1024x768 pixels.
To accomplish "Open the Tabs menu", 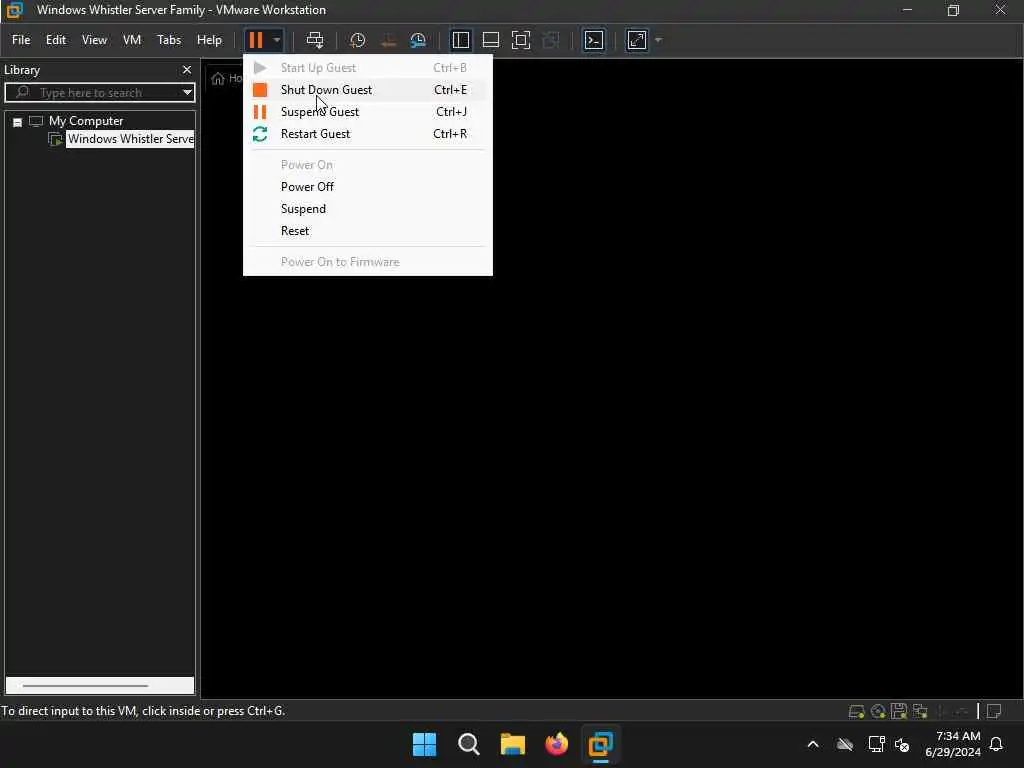I will pyautogui.click(x=168, y=40).
